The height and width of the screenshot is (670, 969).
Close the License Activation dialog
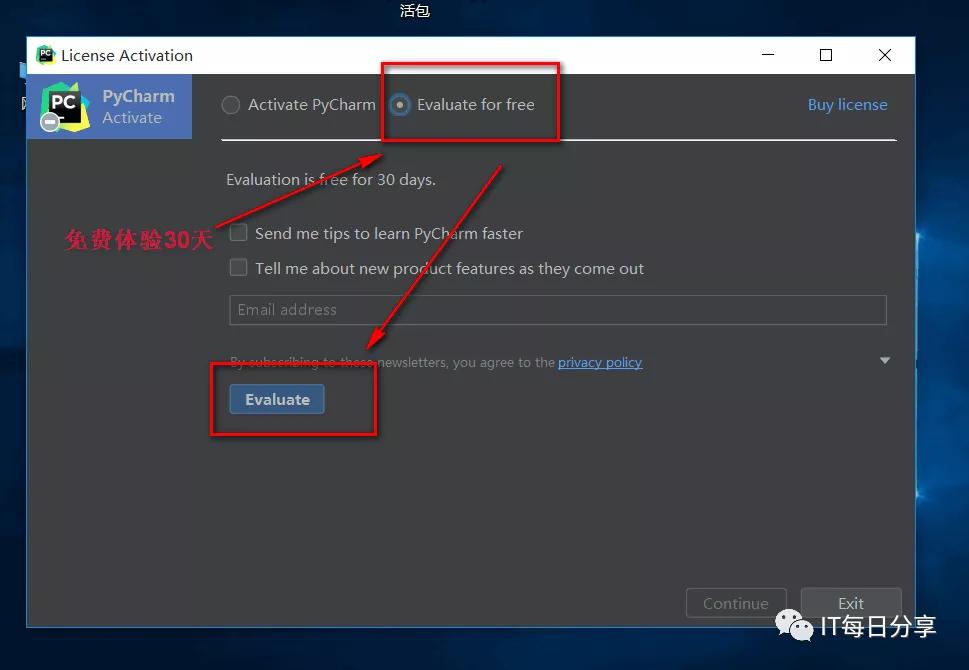click(885, 55)
